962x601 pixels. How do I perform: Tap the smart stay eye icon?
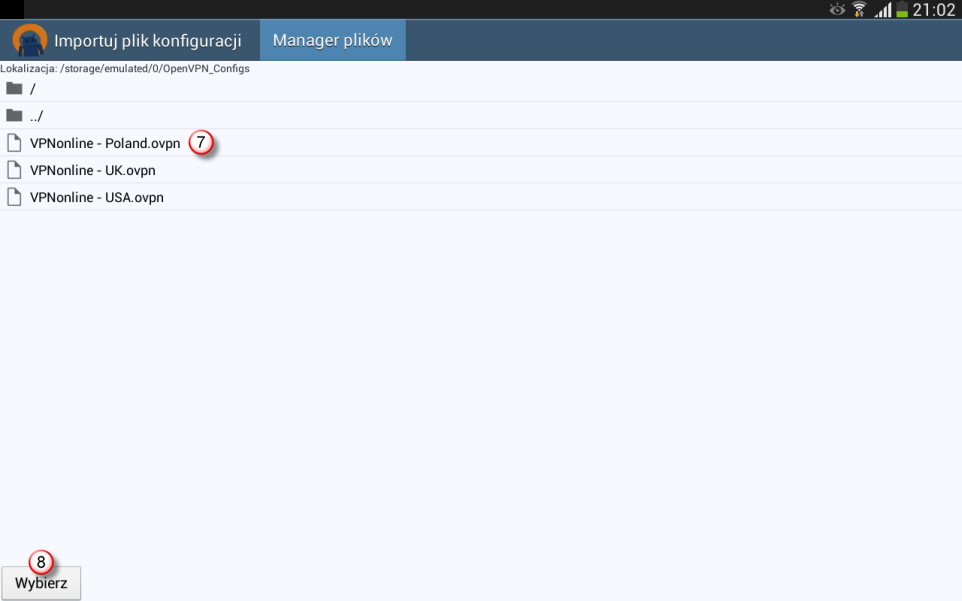pyautogui.click(x=837, y=9)
